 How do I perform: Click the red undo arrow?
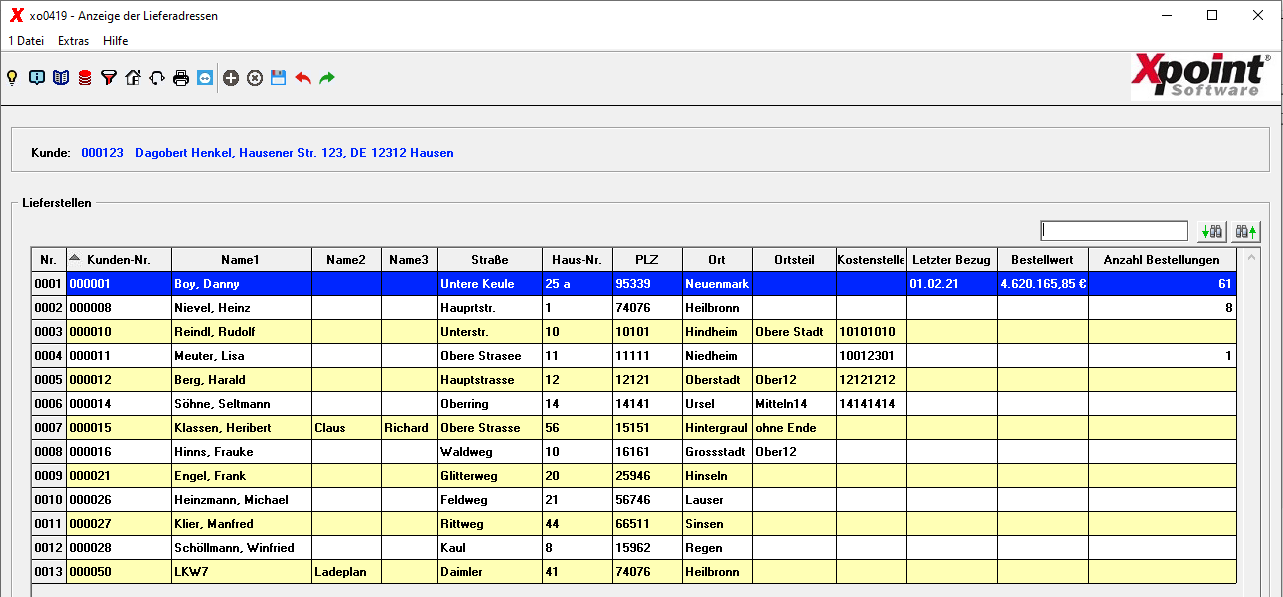click(303, 77)
